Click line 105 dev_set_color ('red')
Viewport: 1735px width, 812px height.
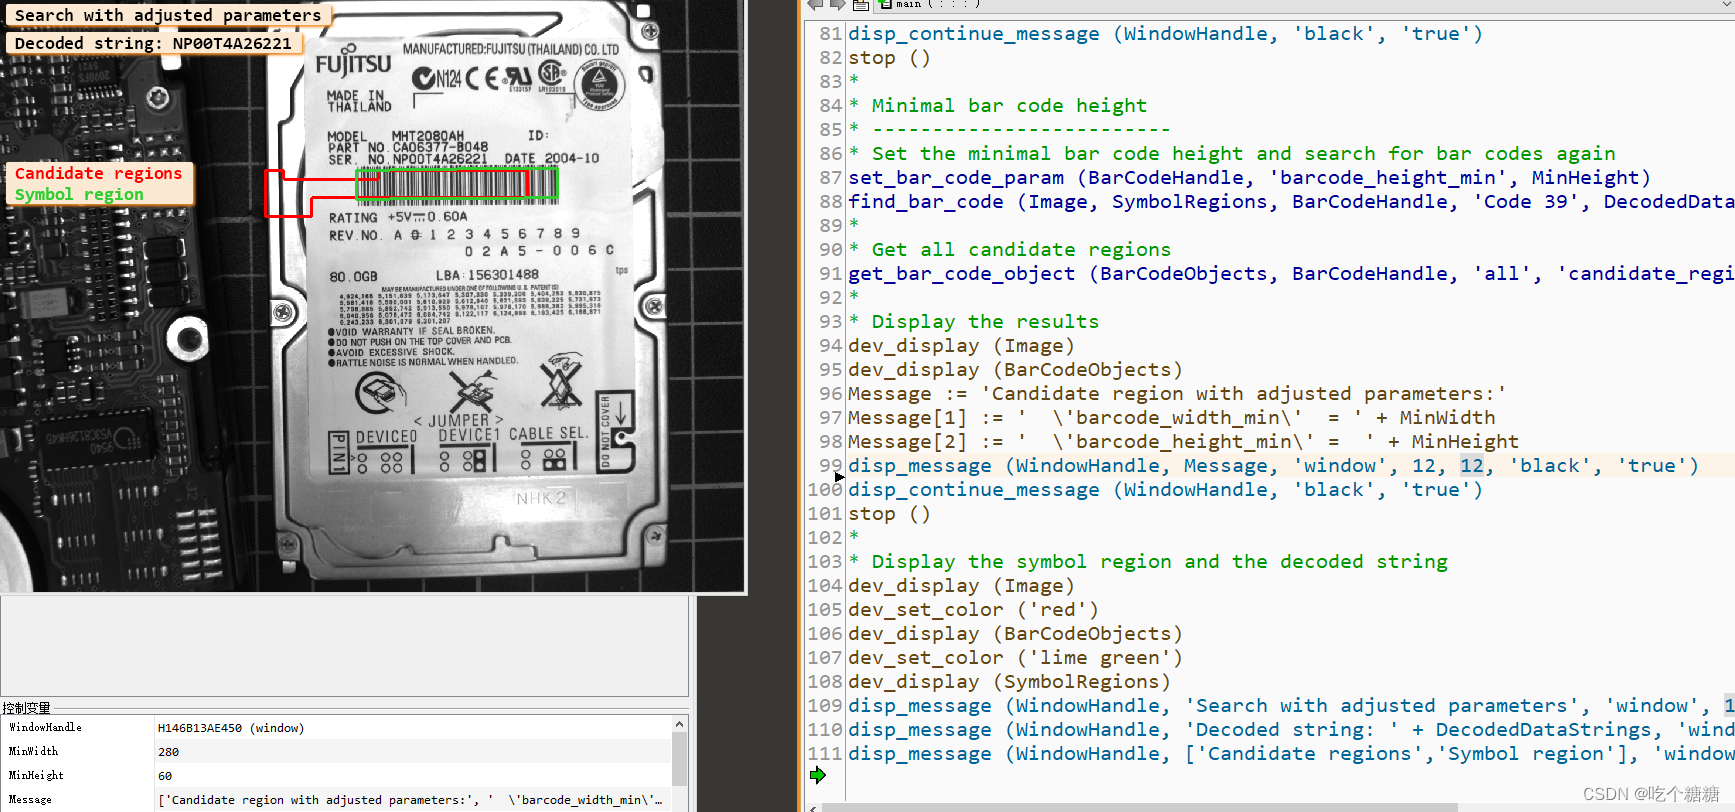[x=973, y=610]
